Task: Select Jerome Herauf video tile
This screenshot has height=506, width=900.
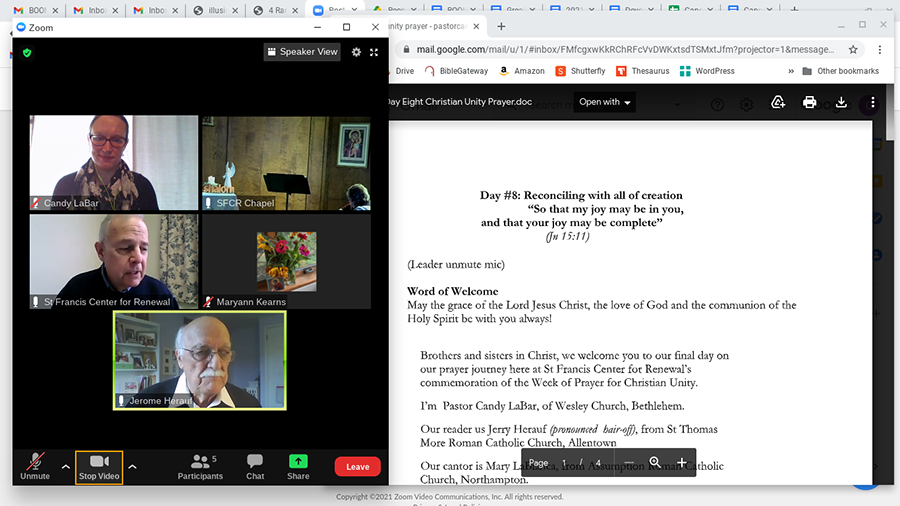Action: coord(200,360)
